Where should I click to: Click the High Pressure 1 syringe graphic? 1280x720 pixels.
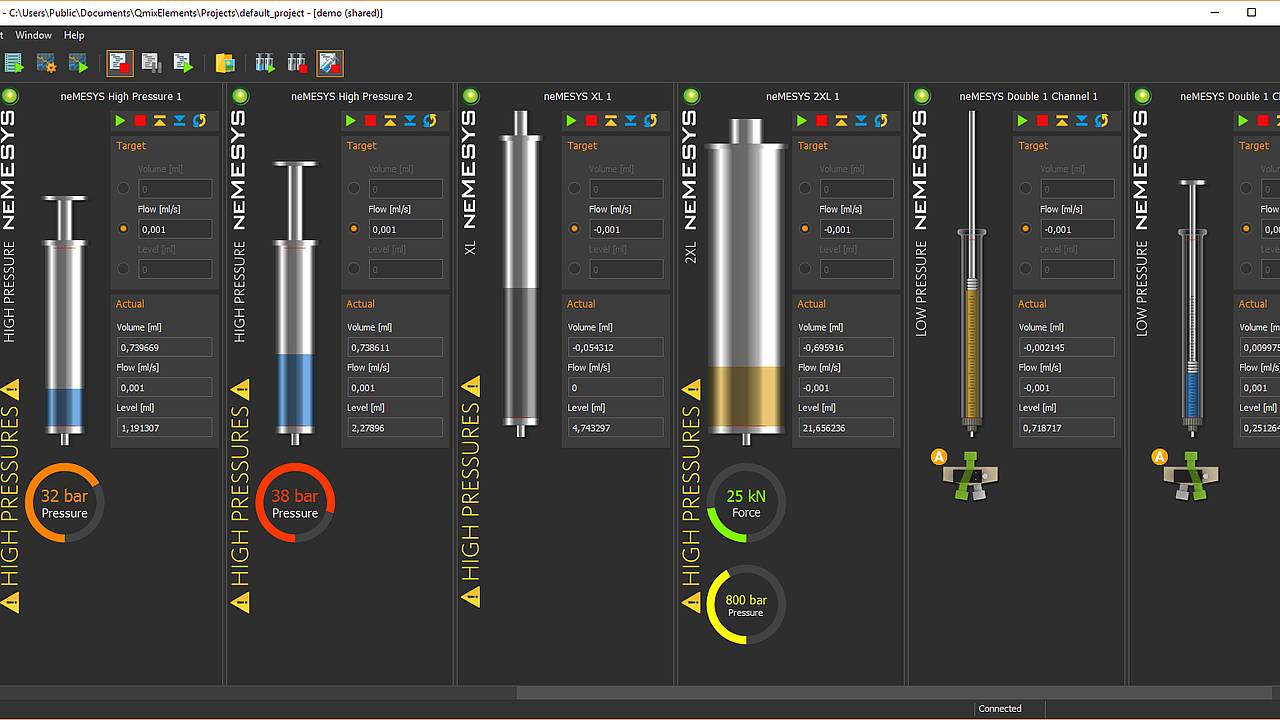65,320
